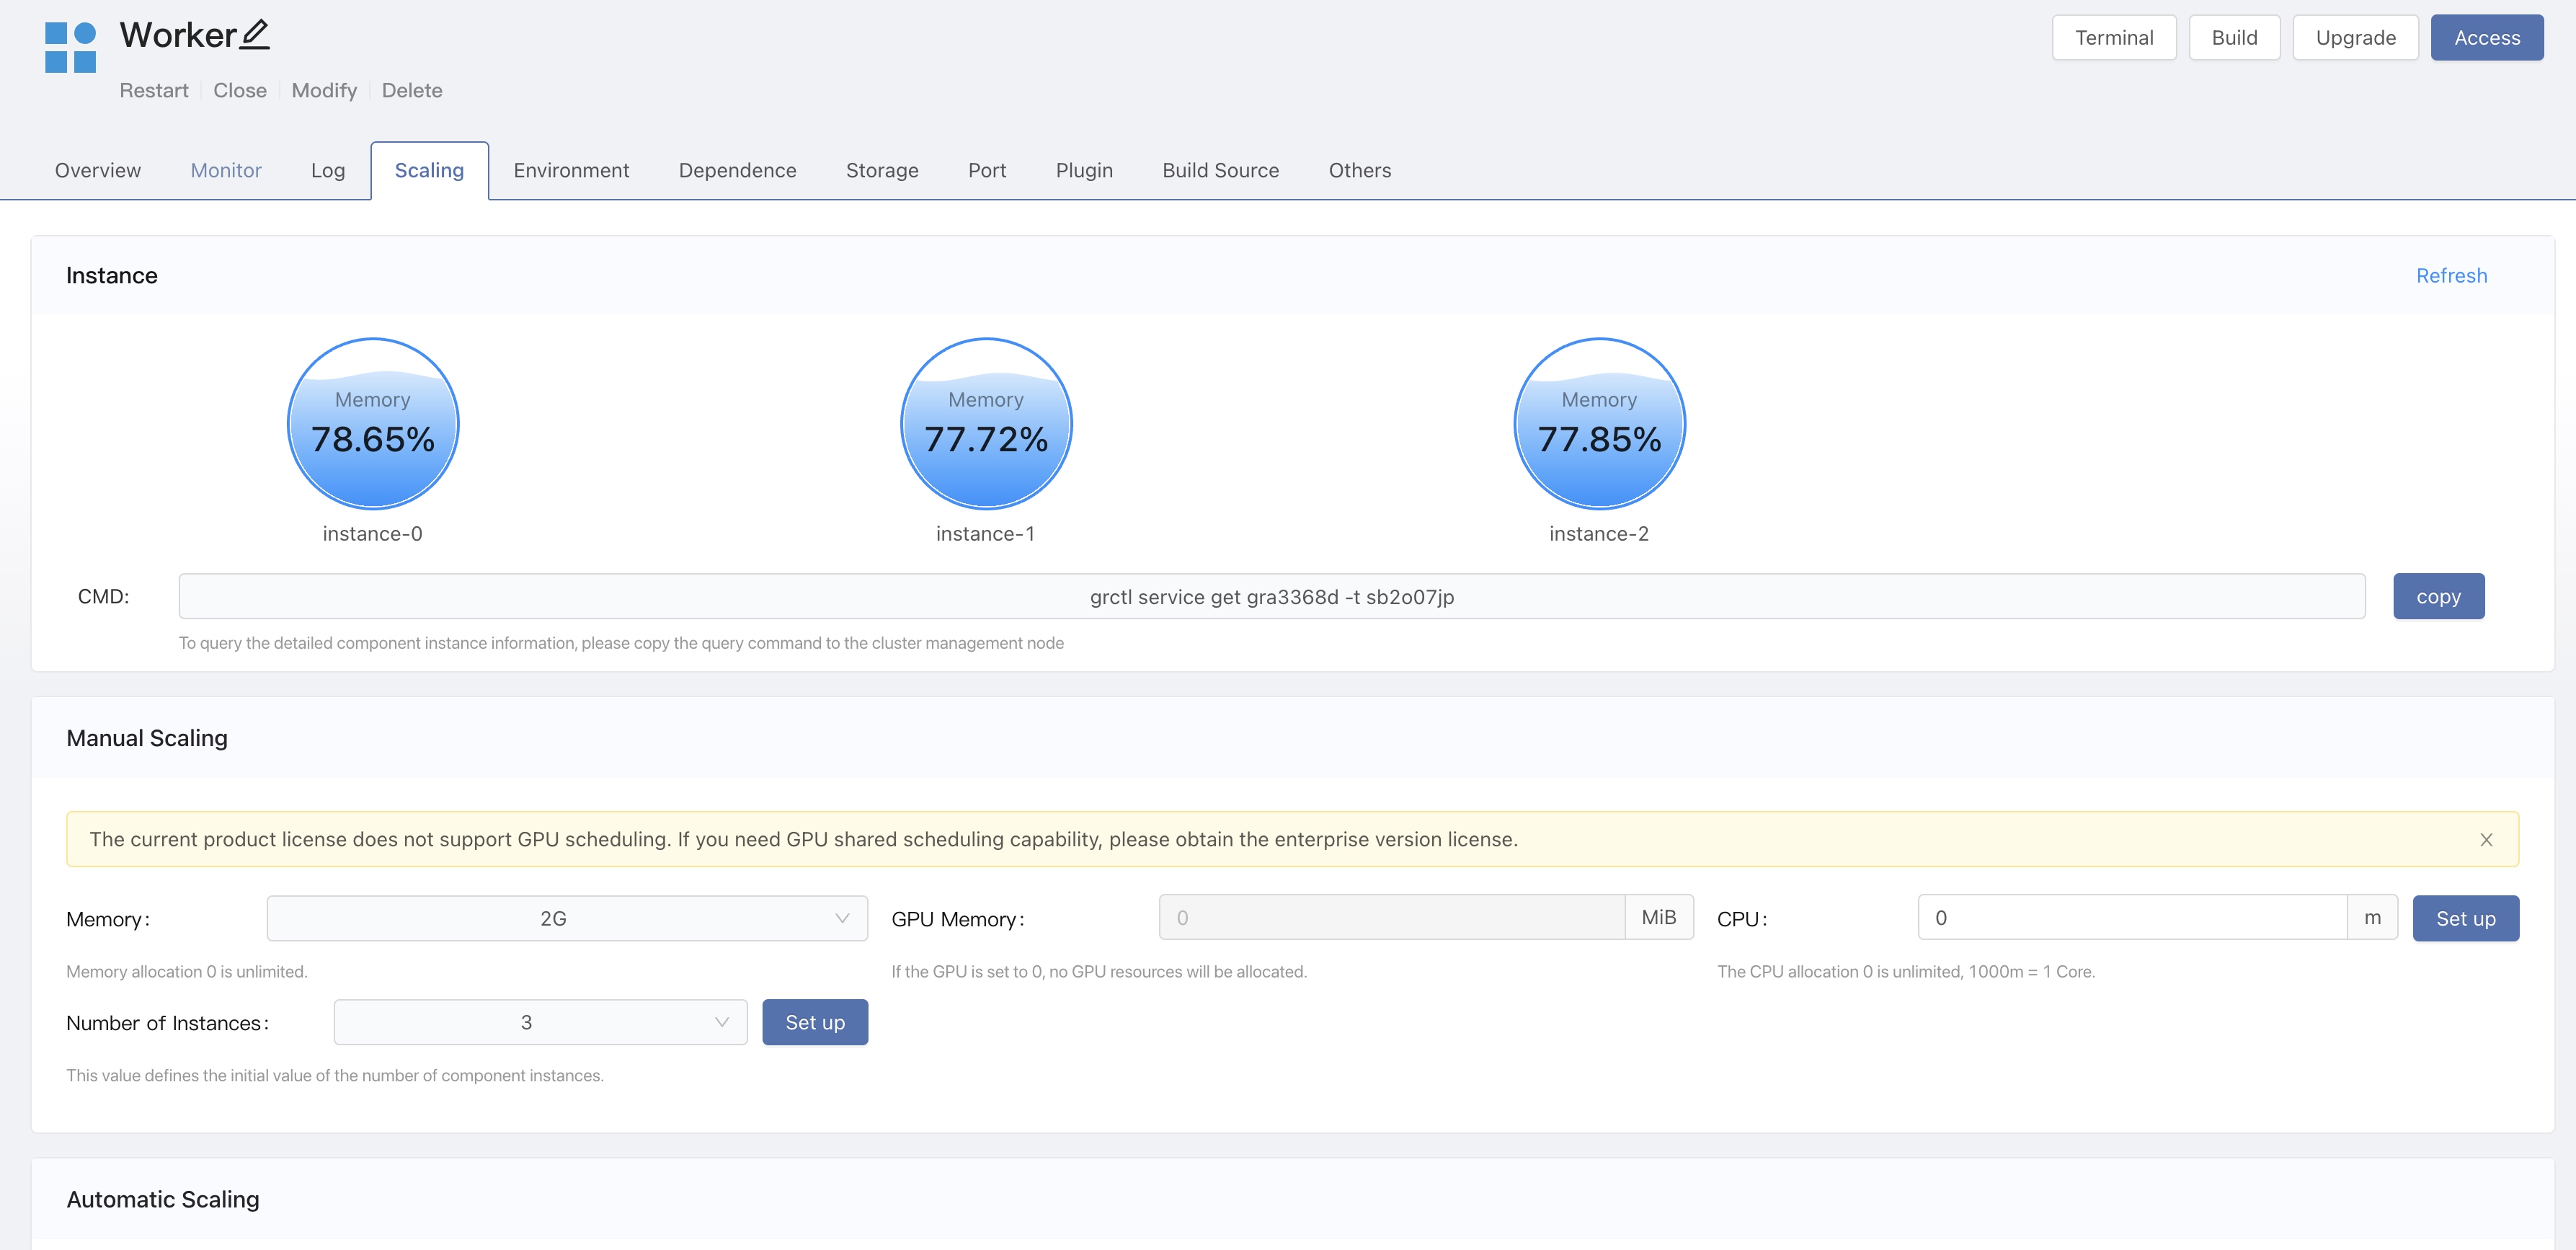Click the grctl command text field
2576x1250 pixels.
coord(1271,597)
